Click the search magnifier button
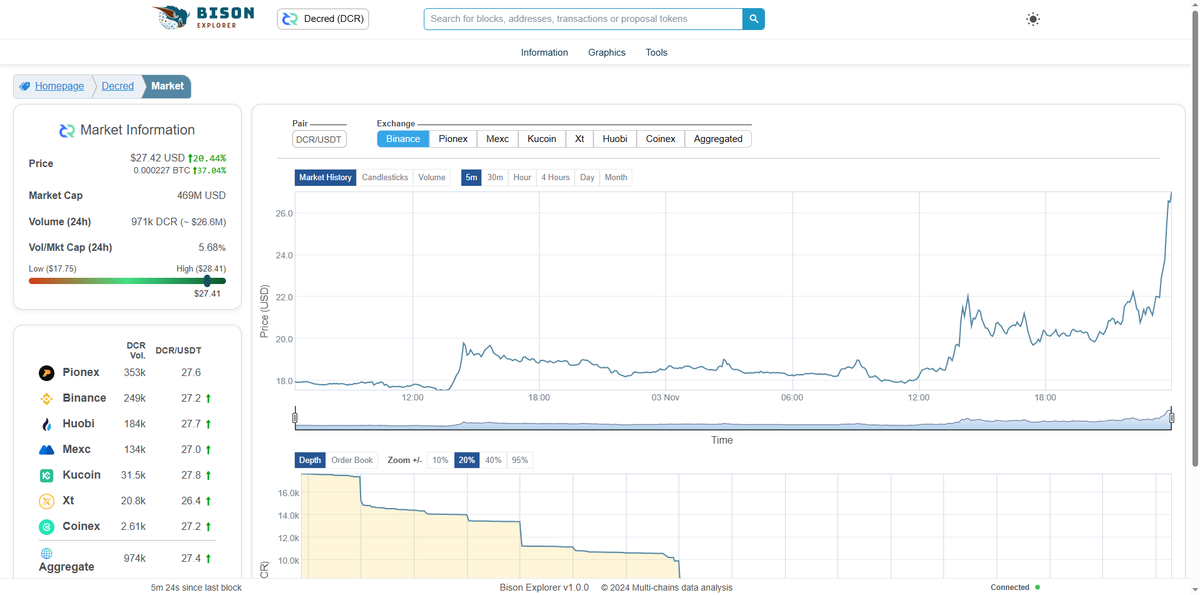Screen dimensions: 1200x595 pyautogui.click(x=754, y=19)
